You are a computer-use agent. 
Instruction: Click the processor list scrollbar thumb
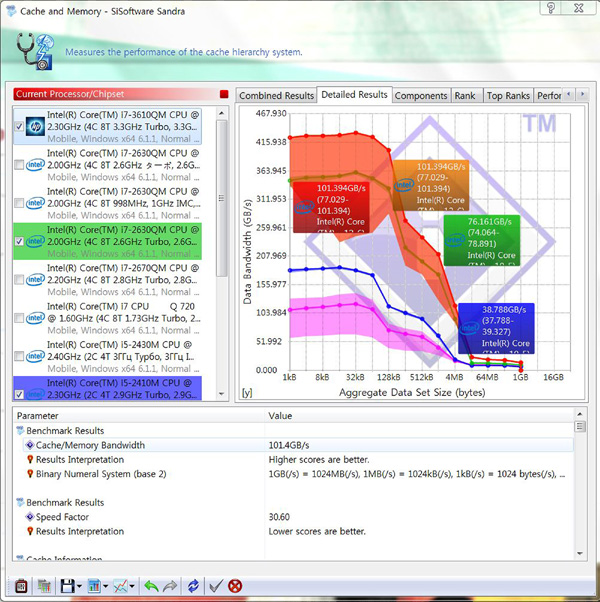click(221, 198)
